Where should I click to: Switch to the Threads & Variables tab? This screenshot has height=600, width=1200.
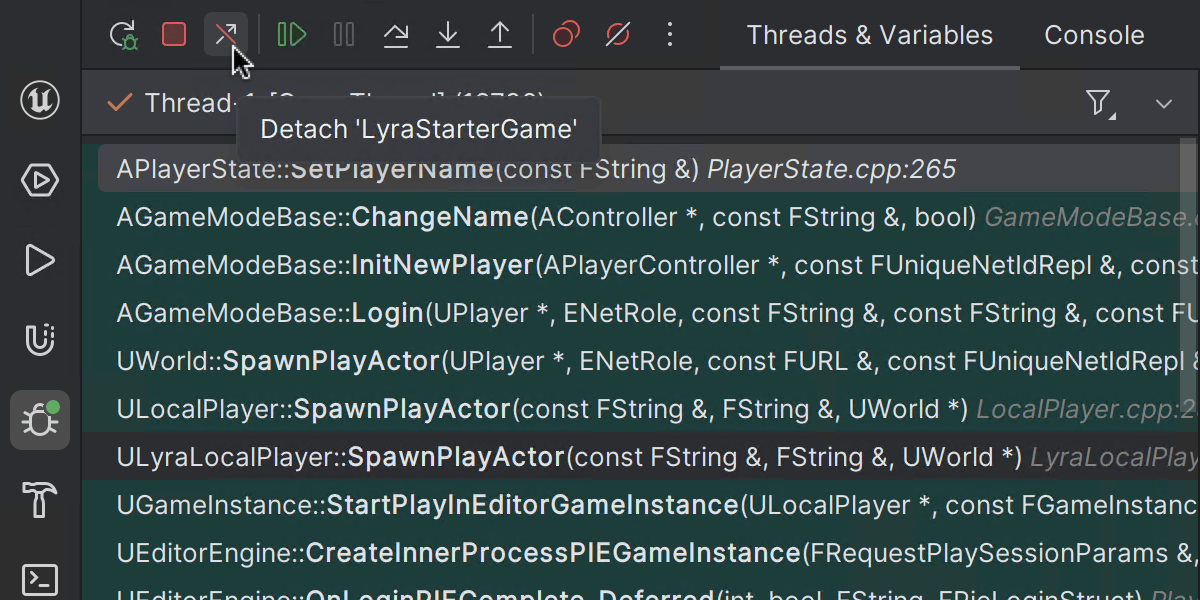tap(869, 35)
